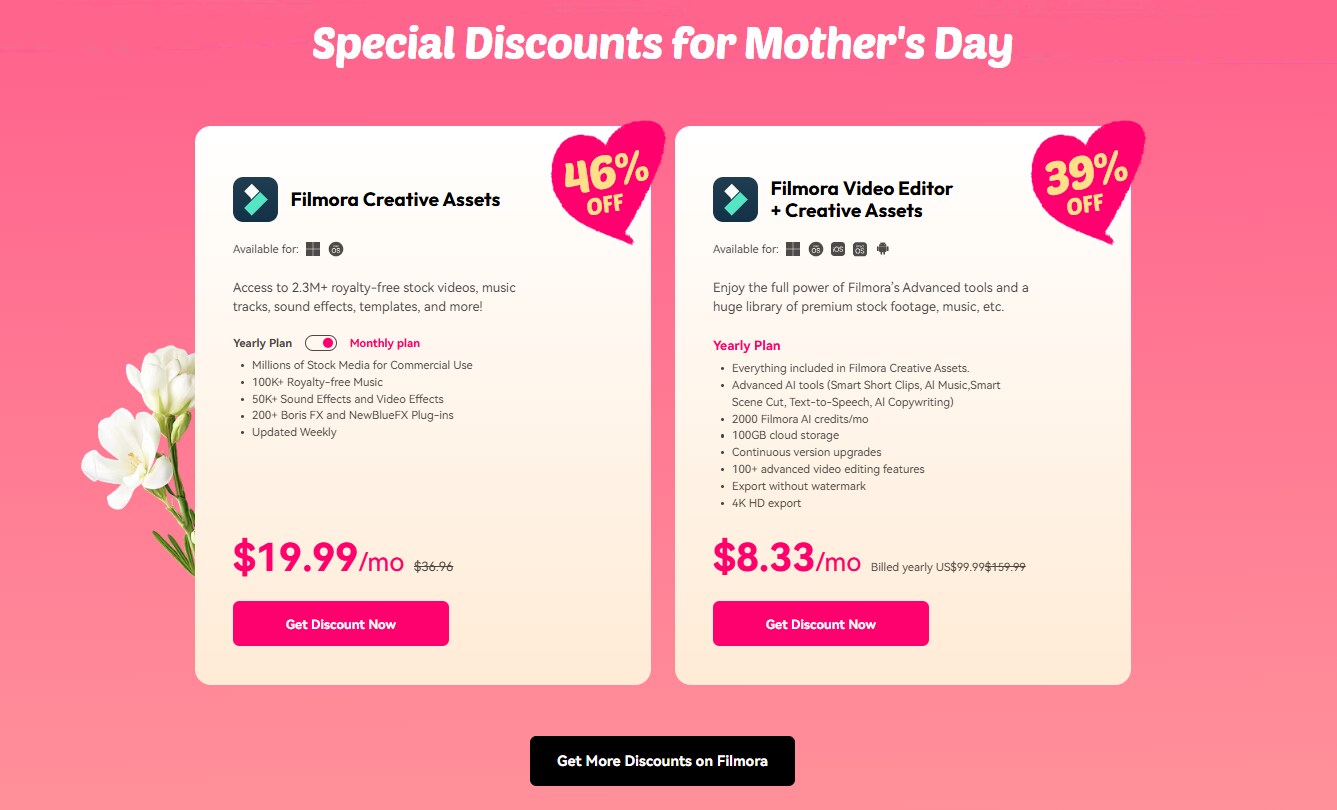The image size is (1337, 810).
Task: Click the Windows icon in the Creative Assets card
Action: pos(313,249)
